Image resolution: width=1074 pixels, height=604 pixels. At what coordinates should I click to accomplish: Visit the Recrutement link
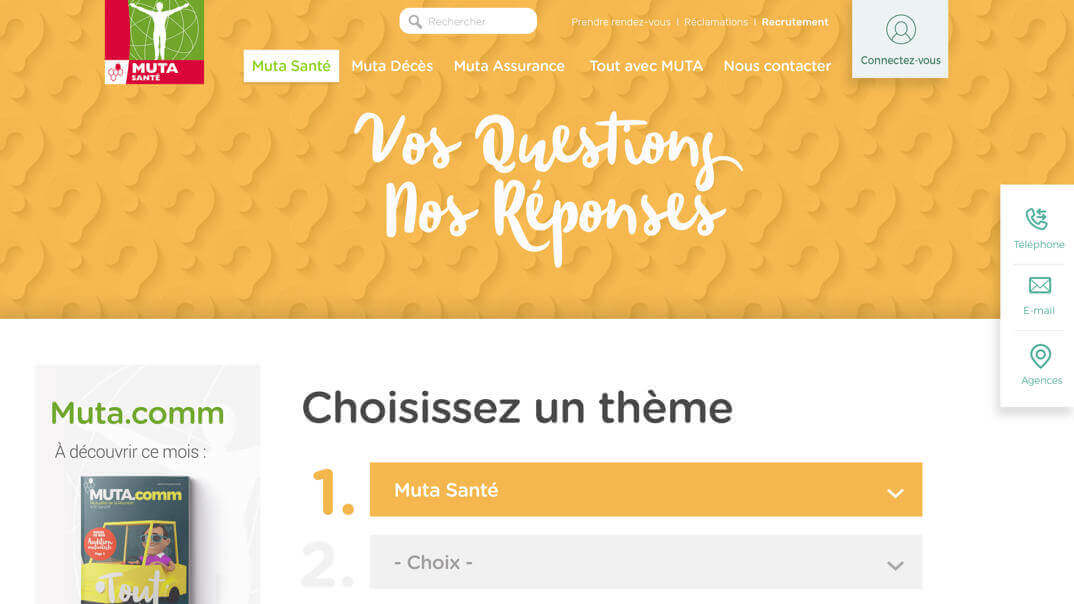pyautogui.click(x=795, y=22)
